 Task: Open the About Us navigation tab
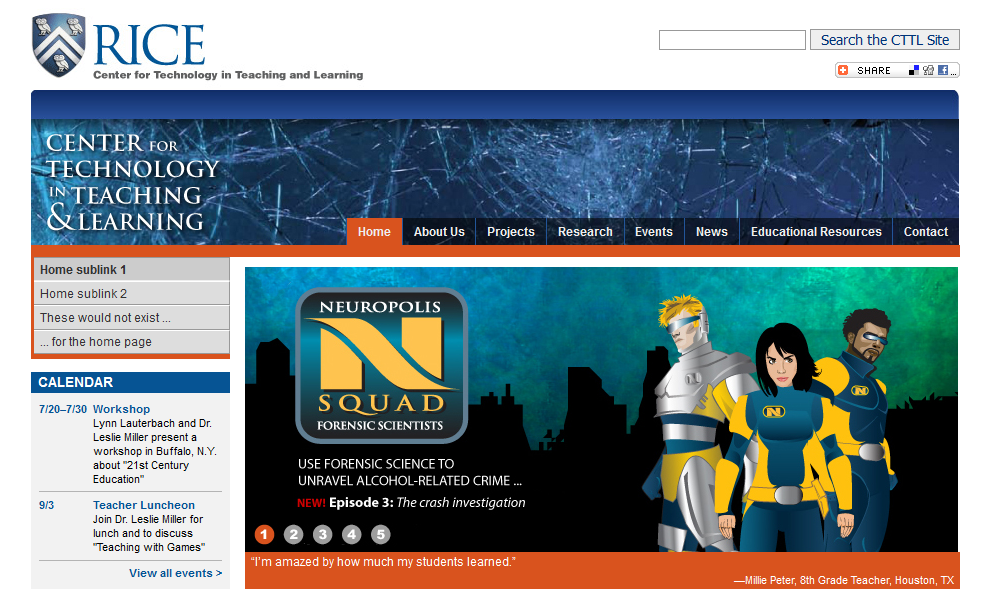(439, 232)
